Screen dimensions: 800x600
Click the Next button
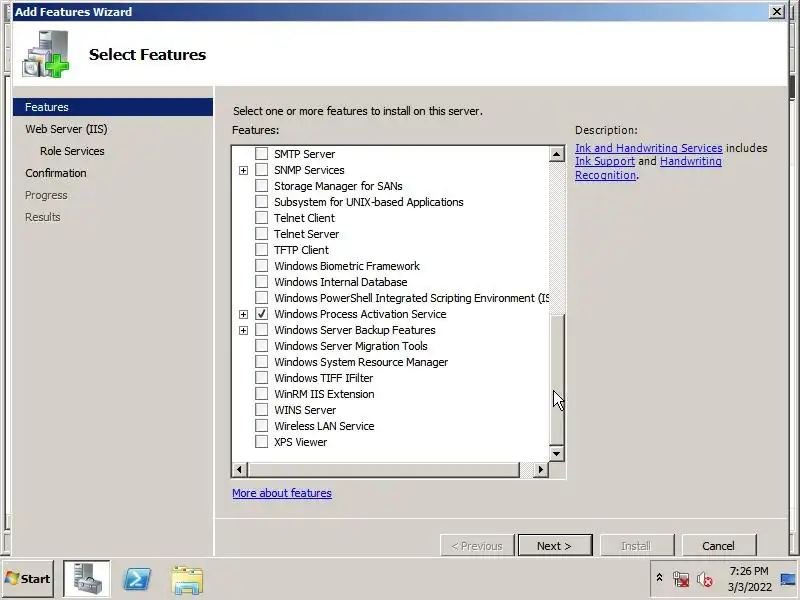[555, 545]
